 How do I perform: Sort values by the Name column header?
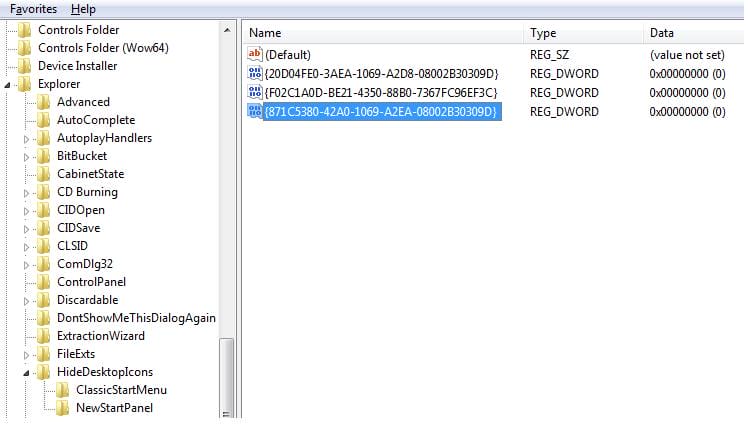click(x=380, y=33)
